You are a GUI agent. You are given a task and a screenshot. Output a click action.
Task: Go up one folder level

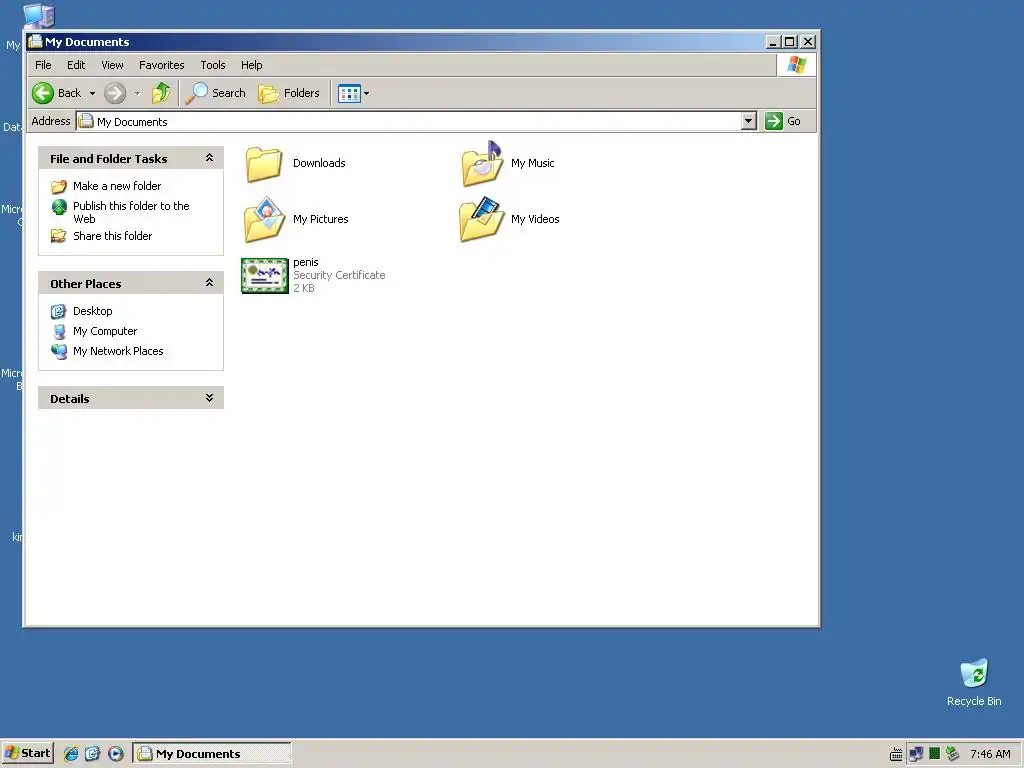pyautogui.click(x=161, y=93)
